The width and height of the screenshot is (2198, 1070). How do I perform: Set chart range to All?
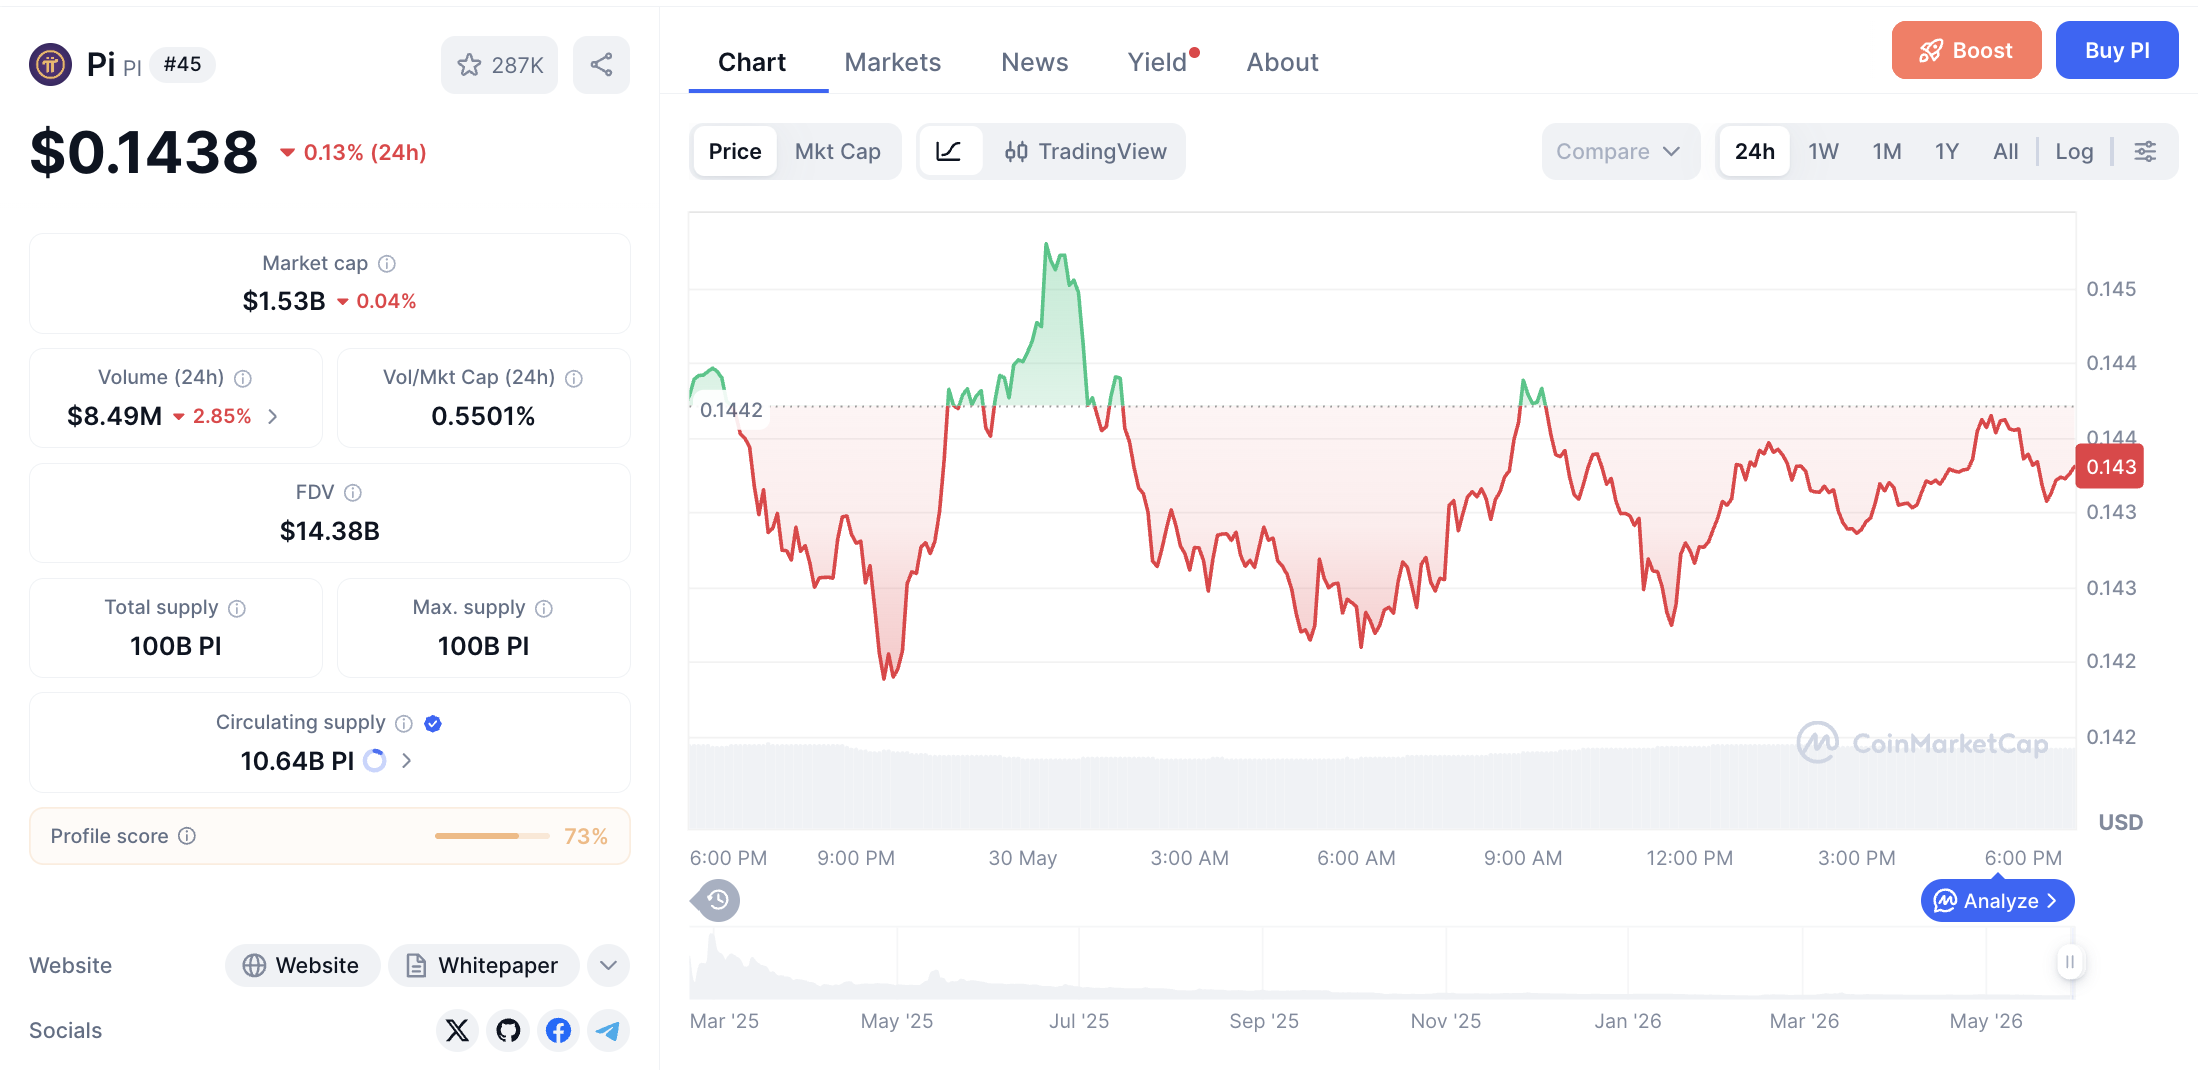click(x=2005, y=151)
